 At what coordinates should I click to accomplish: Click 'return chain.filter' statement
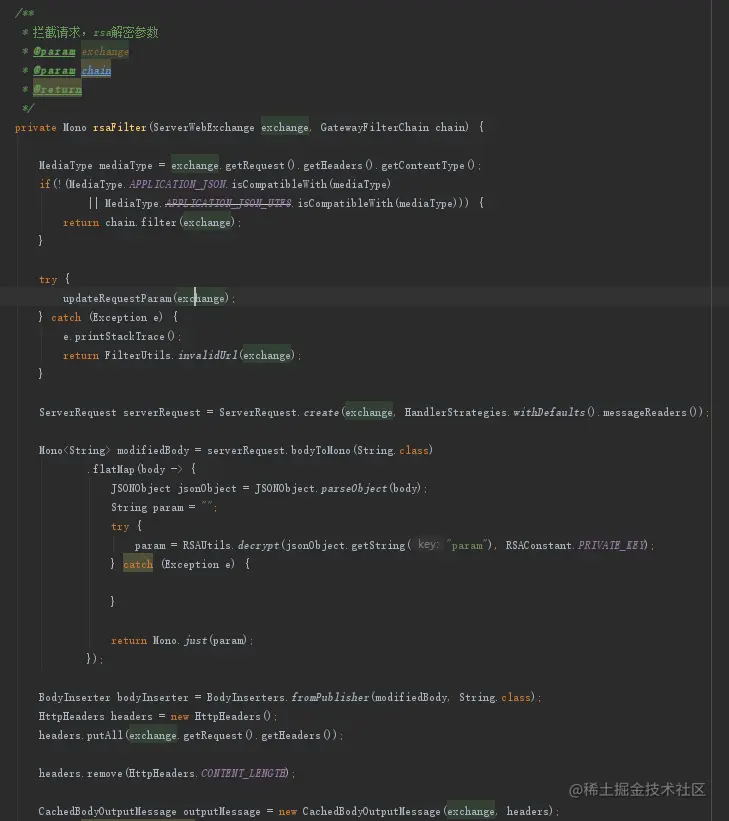[x=151, y=223]
